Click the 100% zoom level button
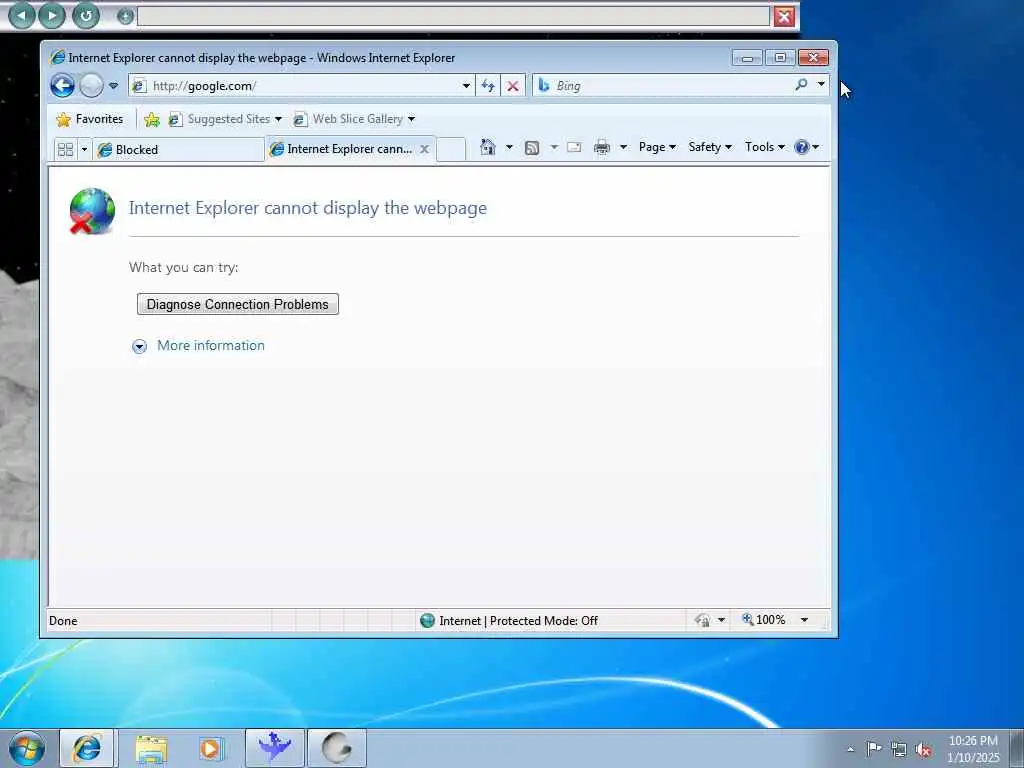 (763, 620)
